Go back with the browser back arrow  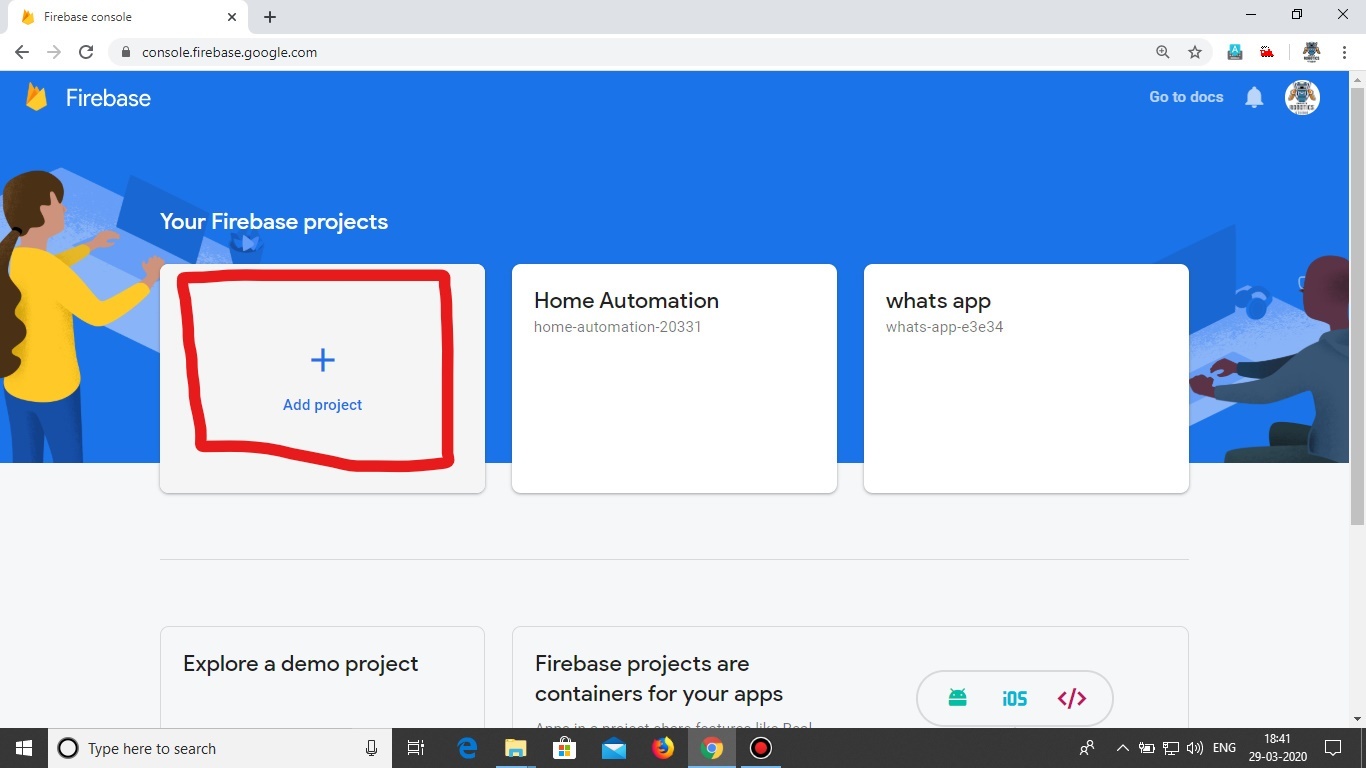coord(22,52)
